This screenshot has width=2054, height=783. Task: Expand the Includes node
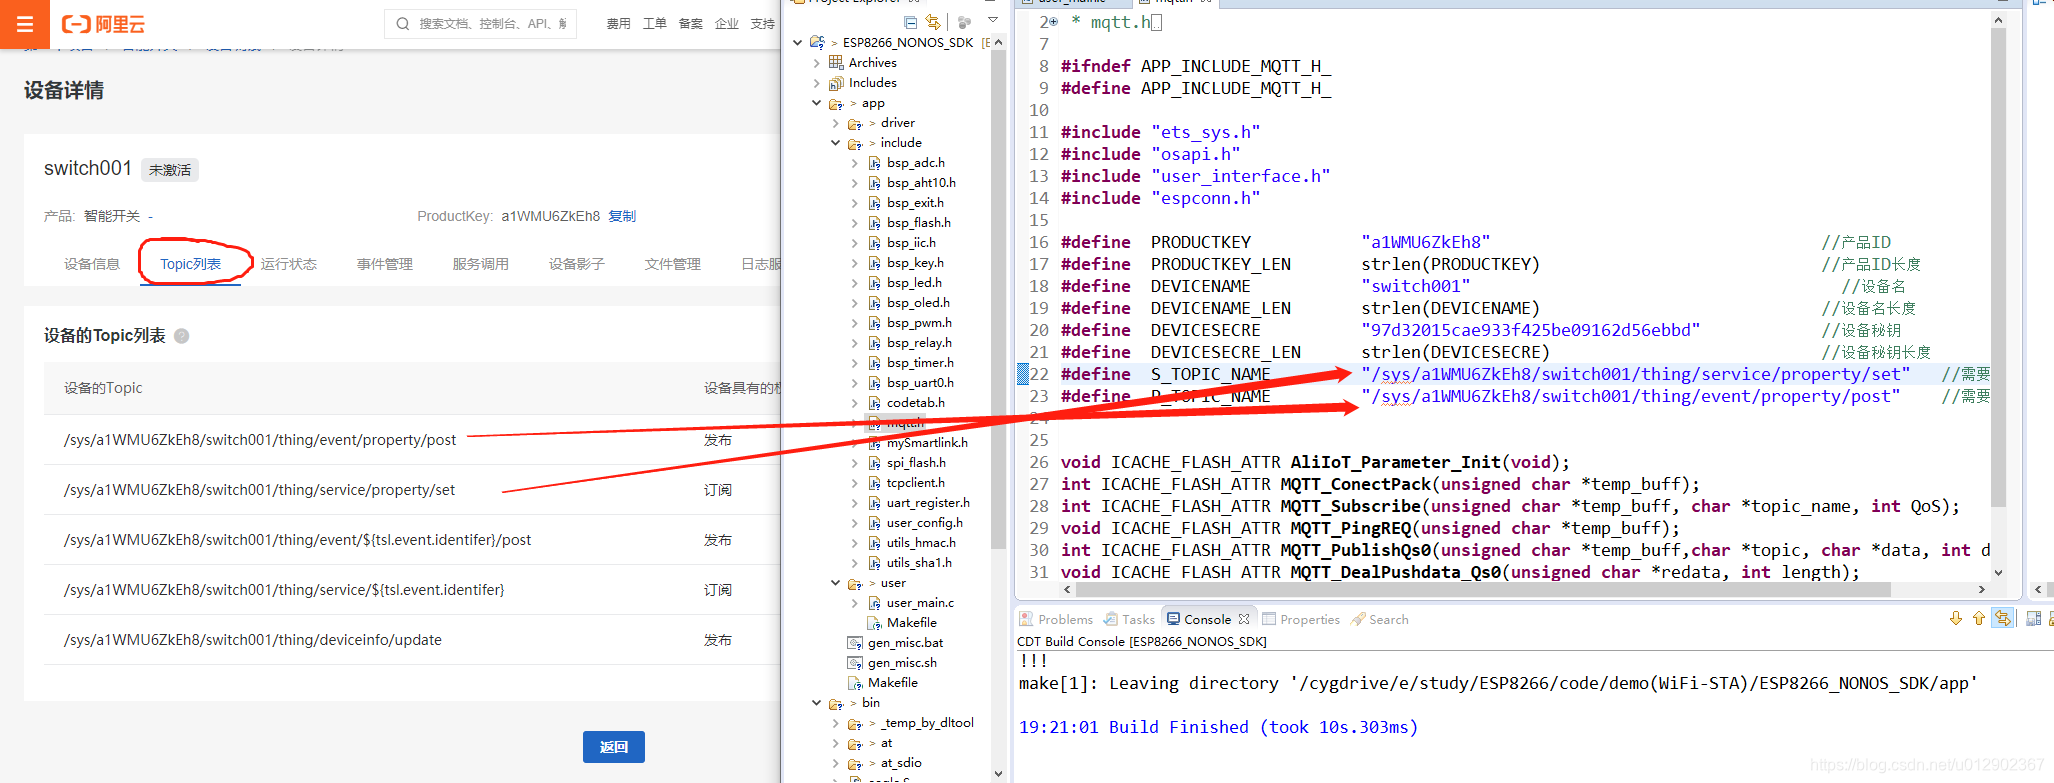[816, 83]
